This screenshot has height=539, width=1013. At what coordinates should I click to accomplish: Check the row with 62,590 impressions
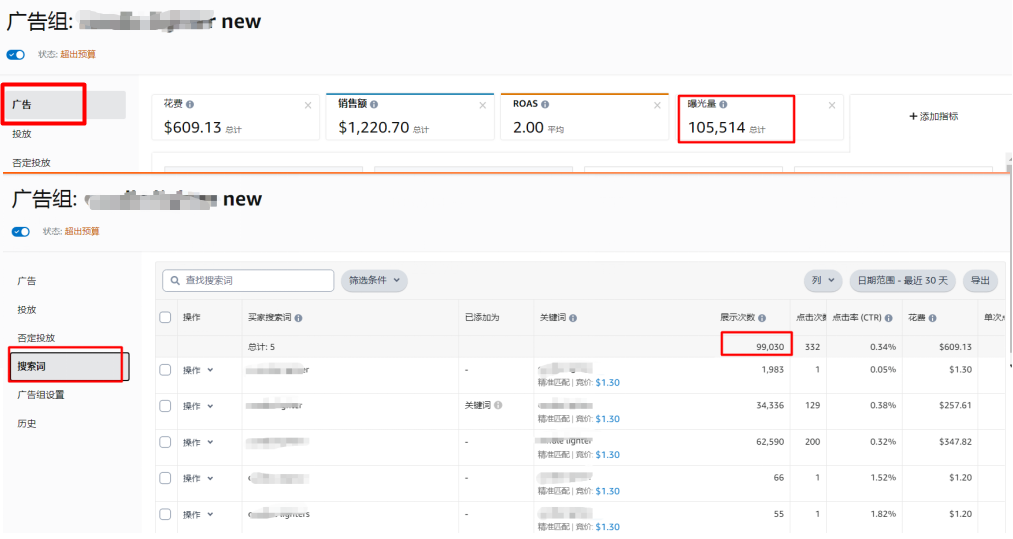166,442
